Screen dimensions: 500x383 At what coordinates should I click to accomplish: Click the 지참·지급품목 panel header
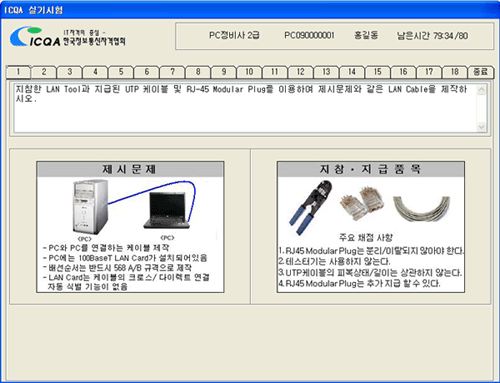pos(371,169)
